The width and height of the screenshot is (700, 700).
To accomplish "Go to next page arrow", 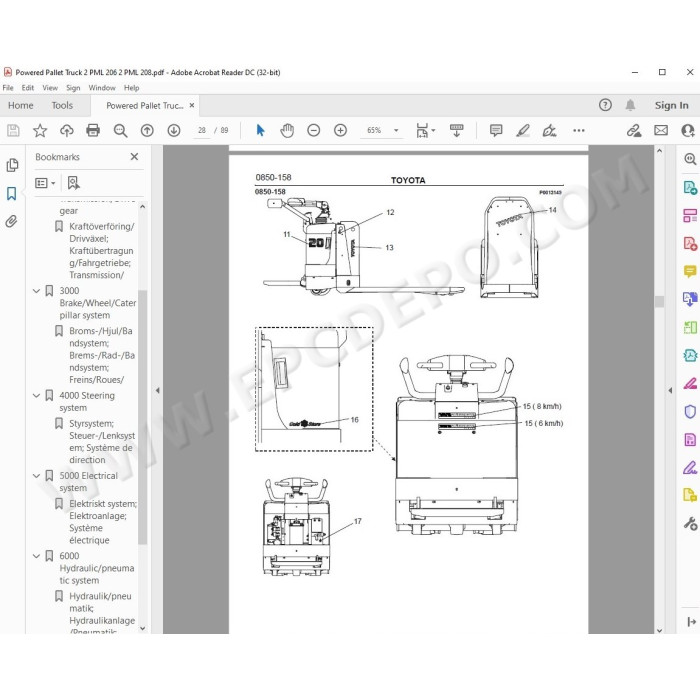I will [x=174, y=130].
